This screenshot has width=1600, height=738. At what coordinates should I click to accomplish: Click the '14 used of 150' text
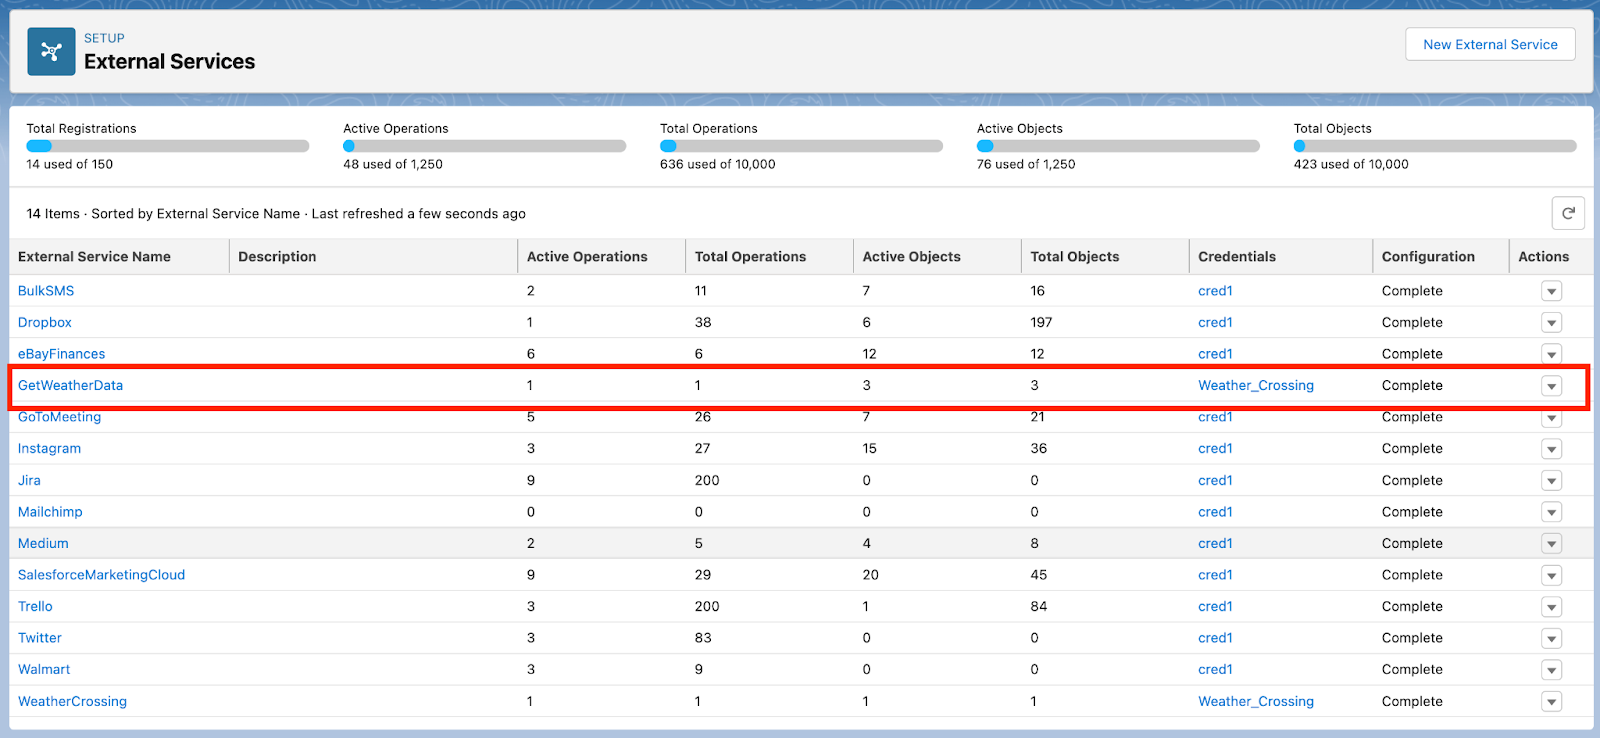70,164
